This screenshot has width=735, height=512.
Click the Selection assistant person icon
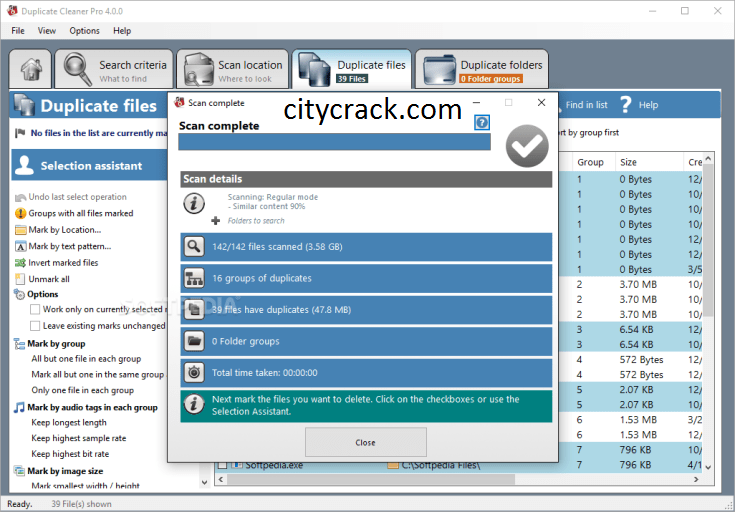point(24,166)
